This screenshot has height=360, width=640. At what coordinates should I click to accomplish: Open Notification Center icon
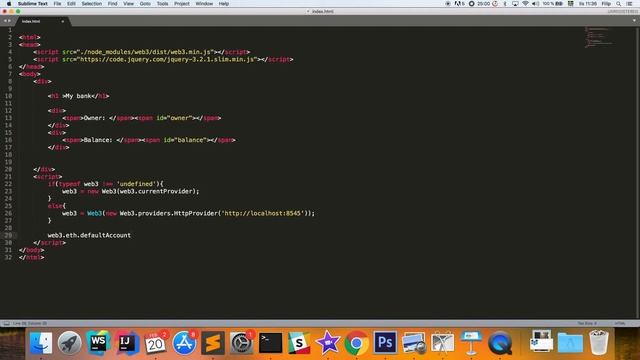(630, 4)
